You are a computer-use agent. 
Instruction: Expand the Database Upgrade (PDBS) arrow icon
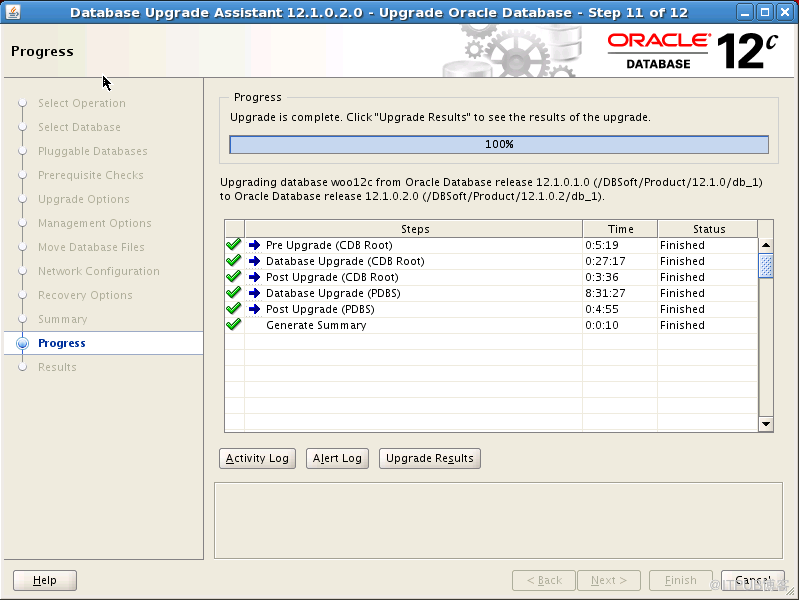point(254,293)
